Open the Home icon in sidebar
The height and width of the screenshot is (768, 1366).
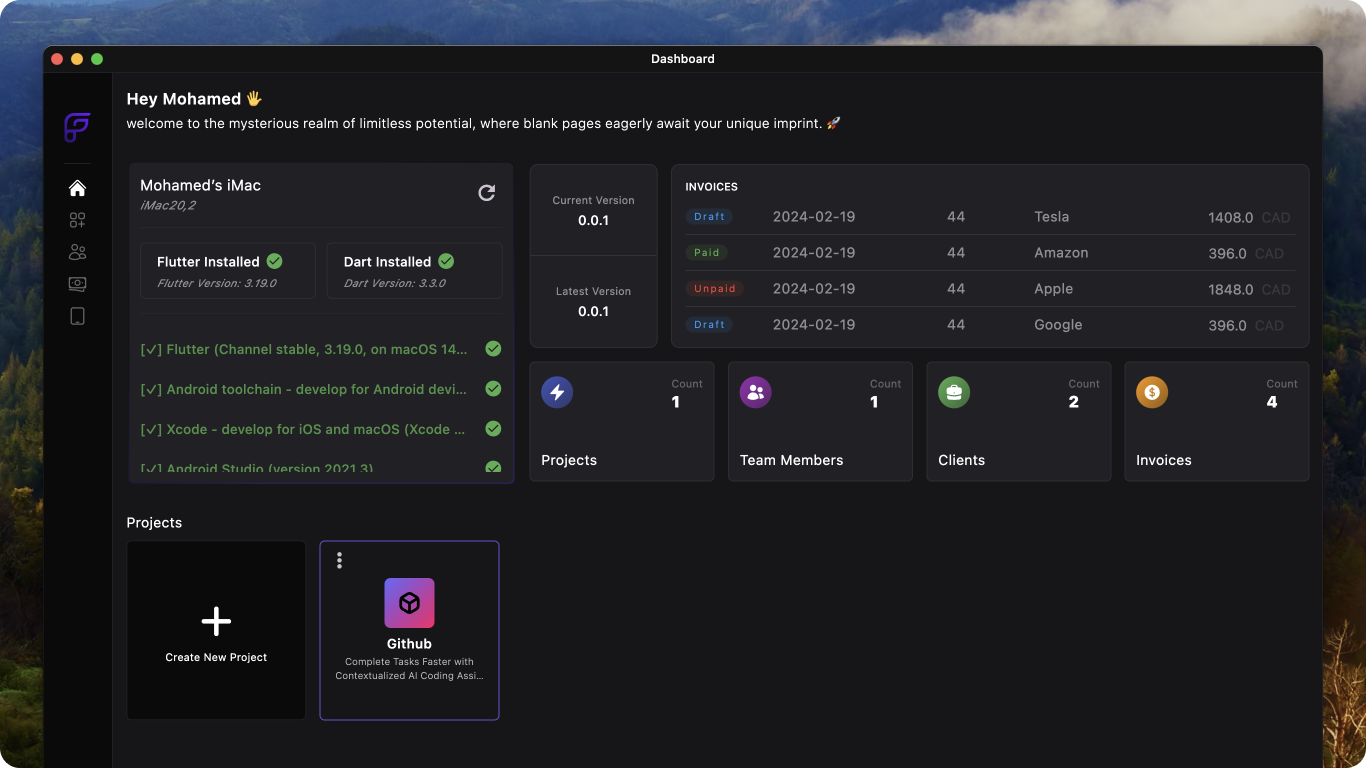[x=77, y=188]
